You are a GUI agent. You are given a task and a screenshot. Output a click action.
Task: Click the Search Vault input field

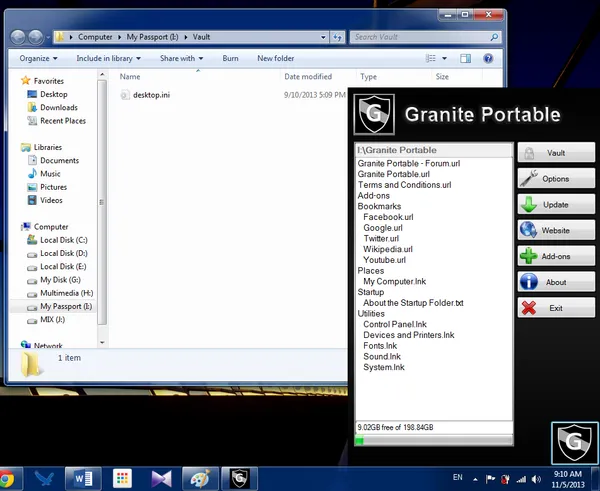click(x=425, y=37)
